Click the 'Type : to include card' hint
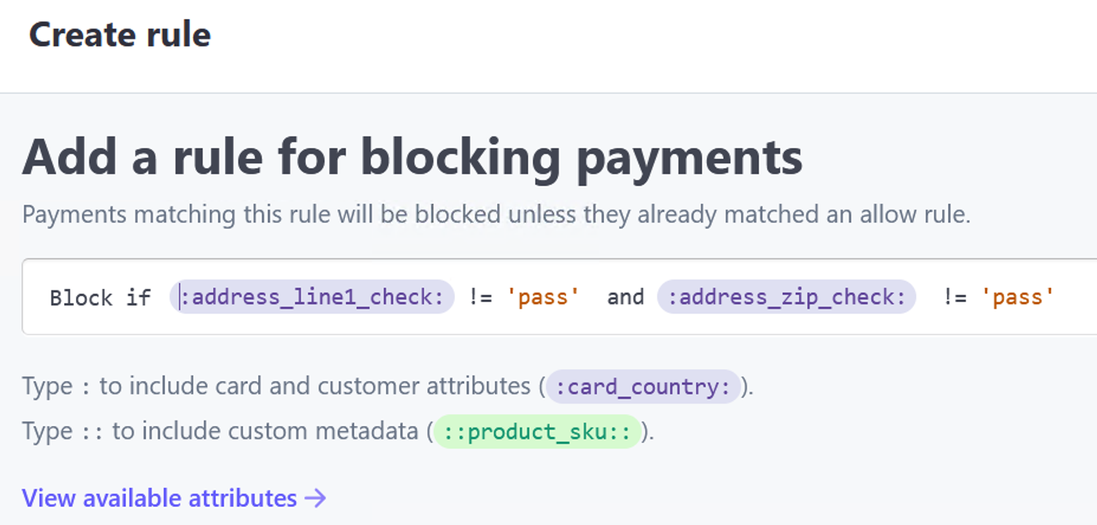Screen dimensions: 1097x525 tap(280, 387)
